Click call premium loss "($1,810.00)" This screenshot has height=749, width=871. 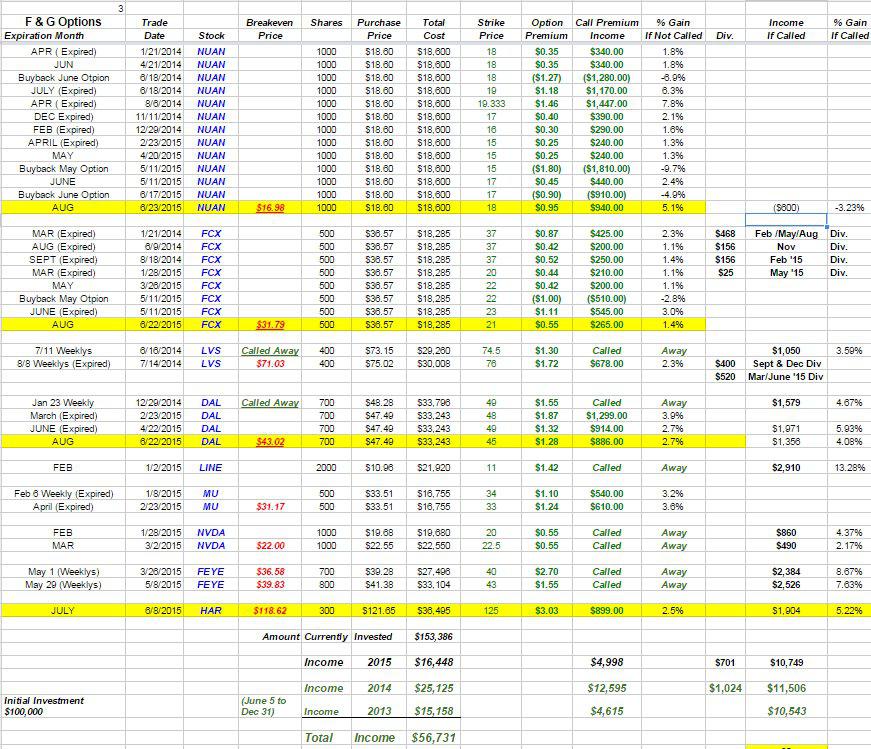point(607,169)
